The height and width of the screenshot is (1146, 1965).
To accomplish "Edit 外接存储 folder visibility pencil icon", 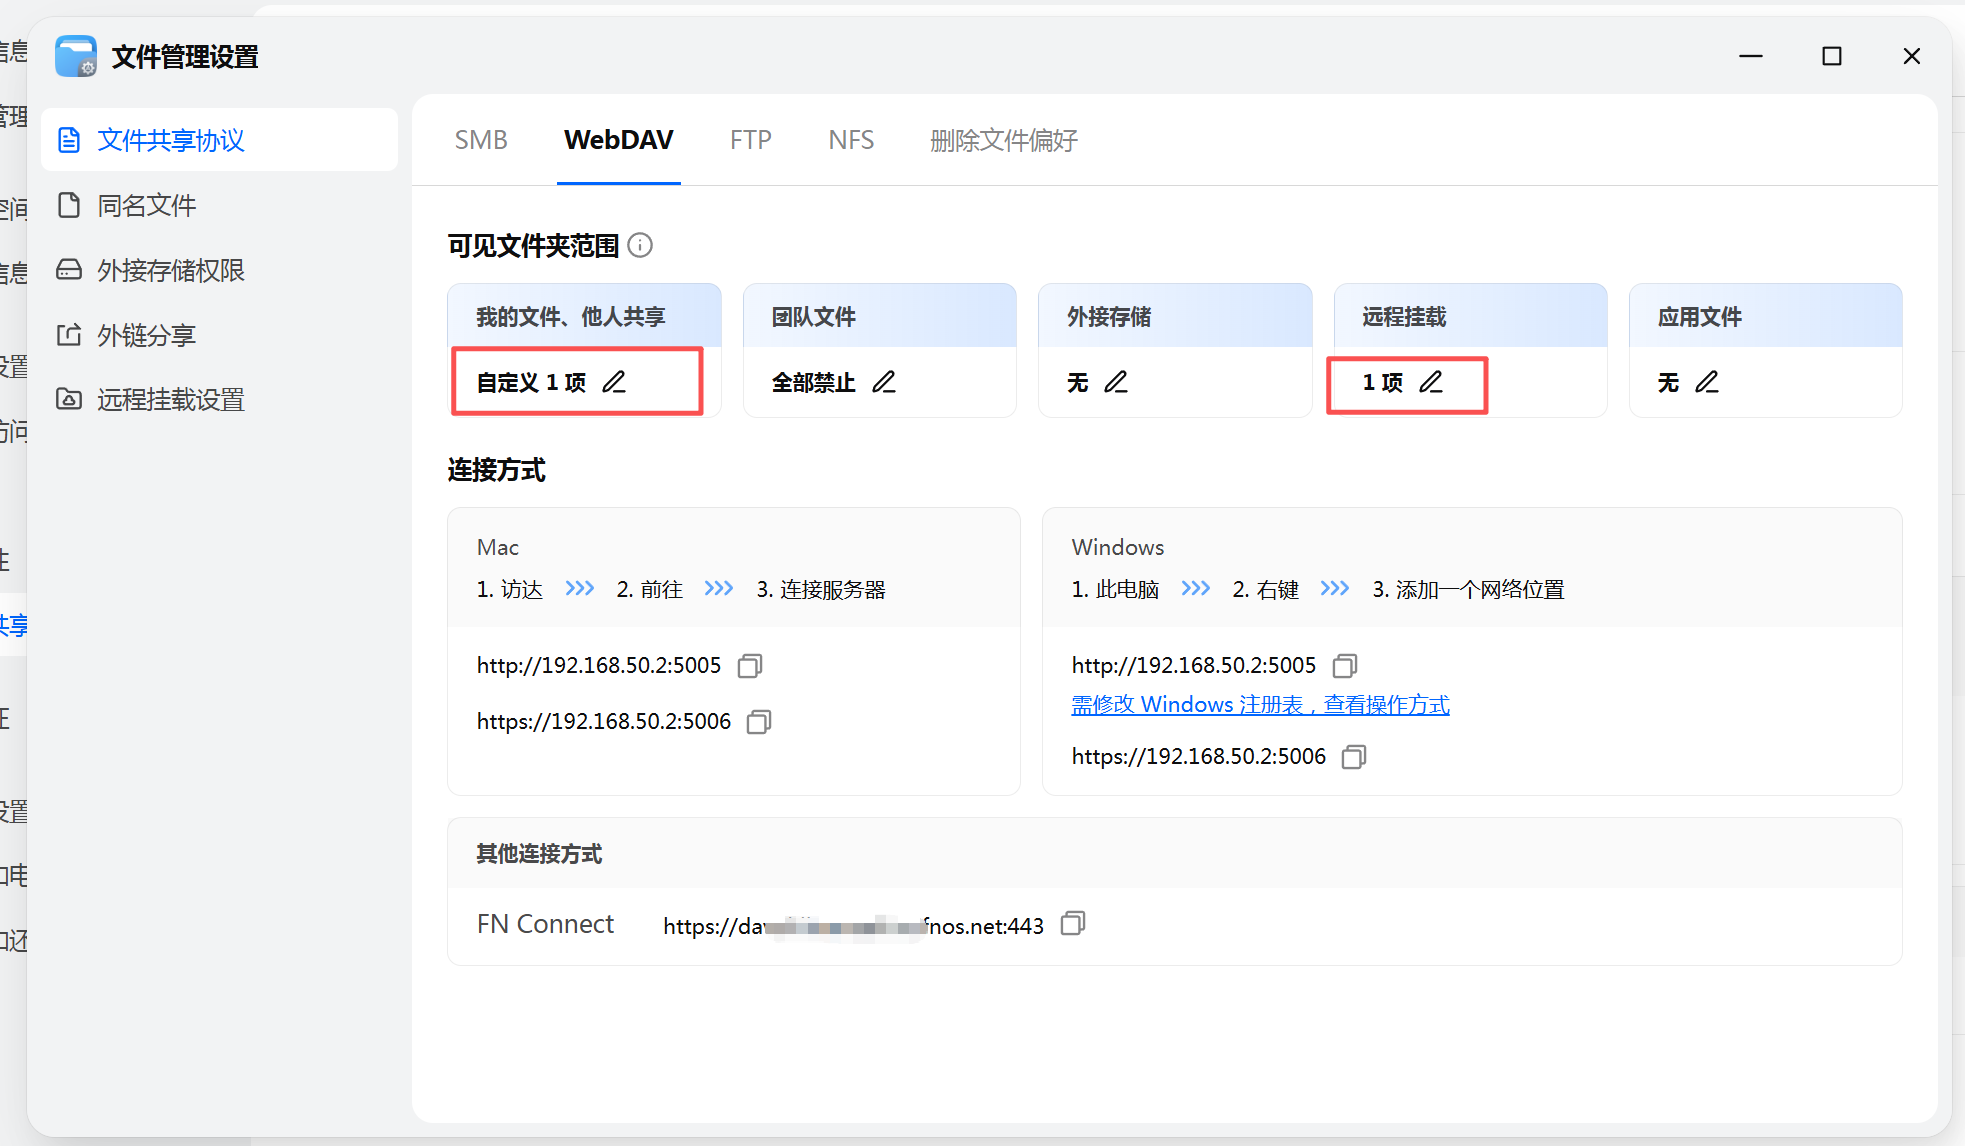I will [1116, 382].
